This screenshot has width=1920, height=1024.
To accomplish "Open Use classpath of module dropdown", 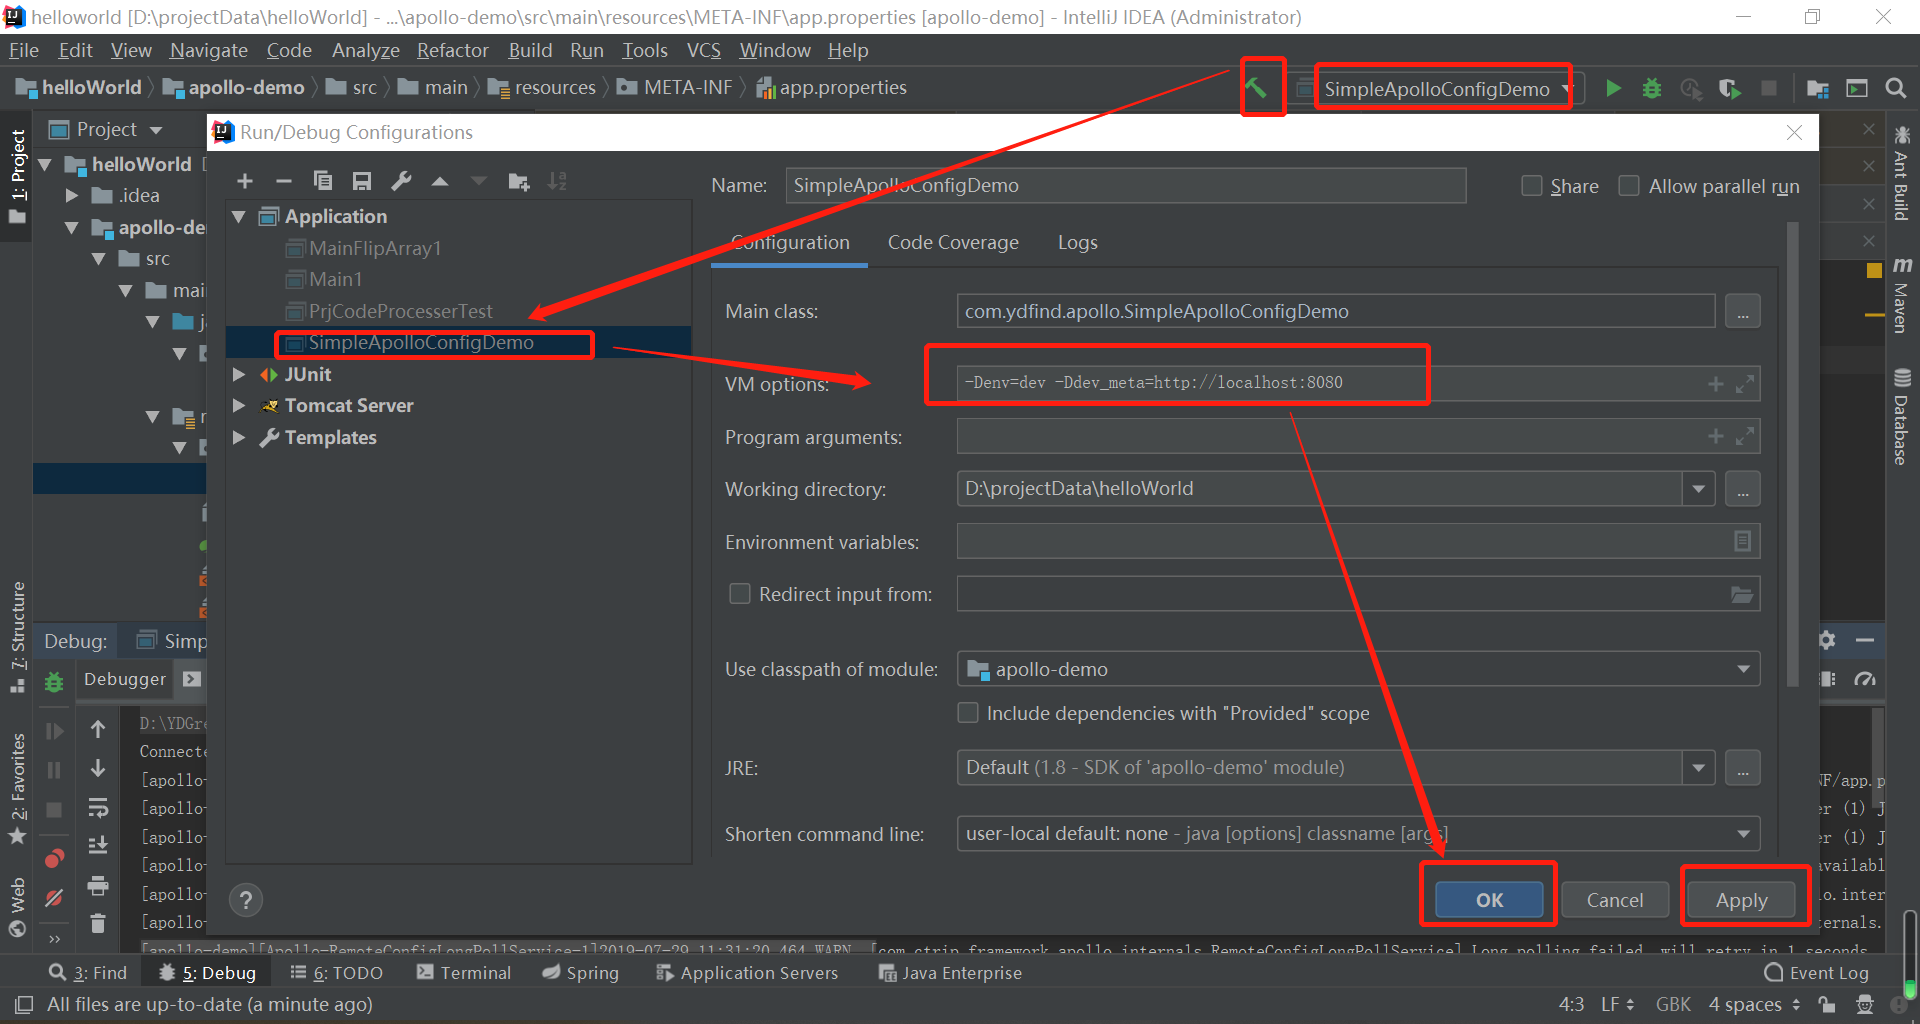I will pos(1743,669).
